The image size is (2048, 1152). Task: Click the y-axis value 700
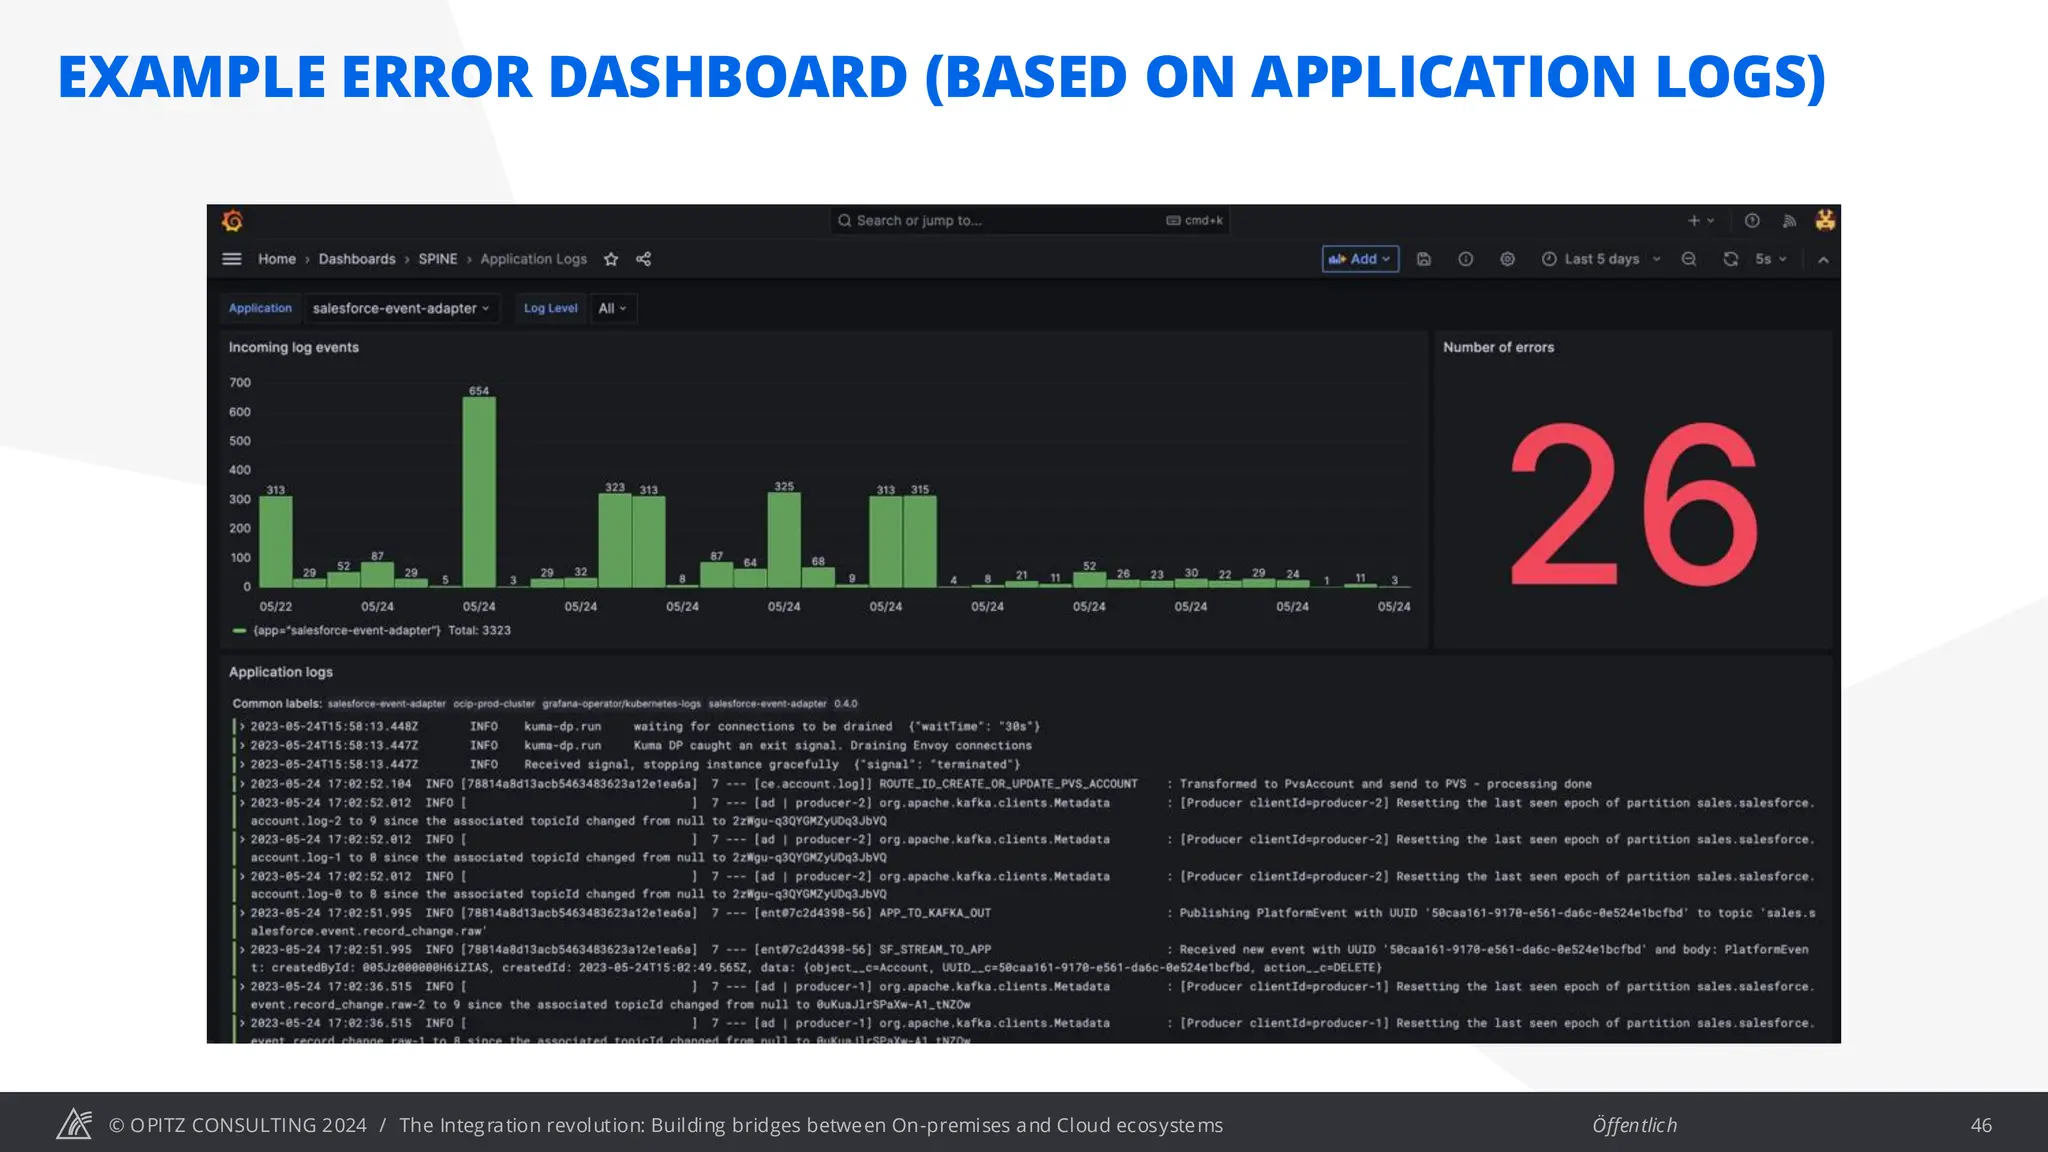(240, 382)
